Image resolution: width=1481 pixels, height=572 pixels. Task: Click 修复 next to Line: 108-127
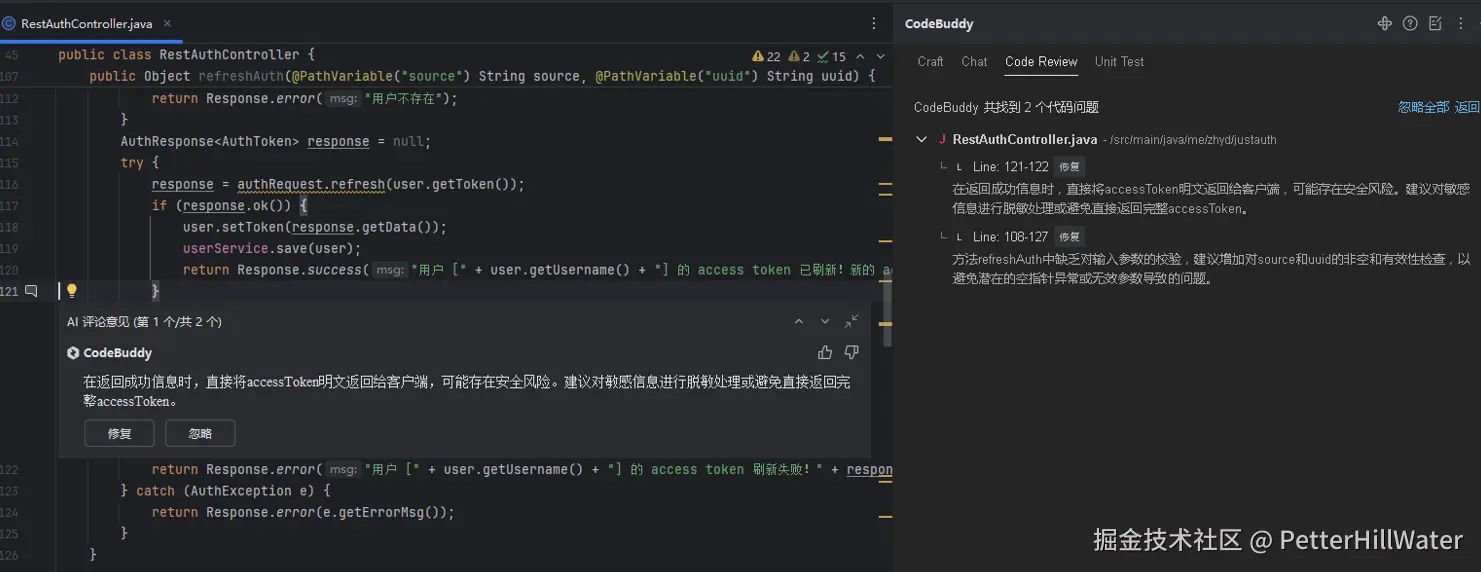click(1069, 237)
